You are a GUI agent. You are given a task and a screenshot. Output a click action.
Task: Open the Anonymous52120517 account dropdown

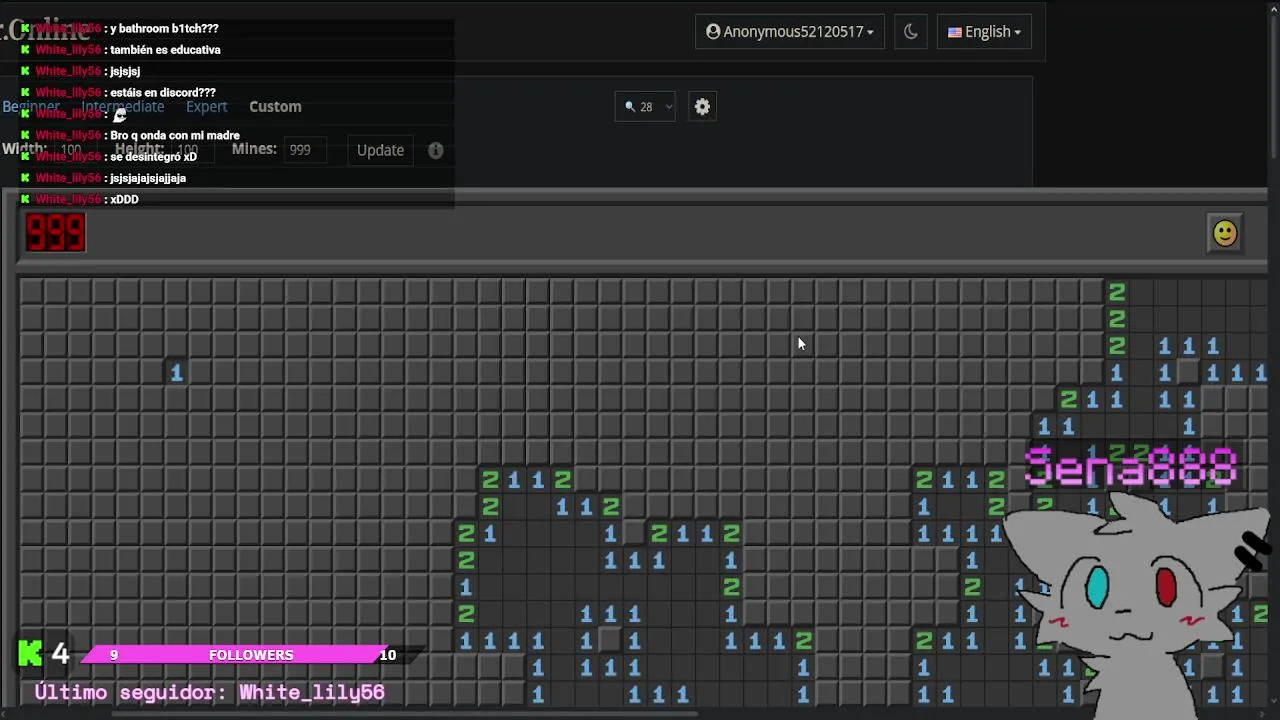click(x=790, y=32)
